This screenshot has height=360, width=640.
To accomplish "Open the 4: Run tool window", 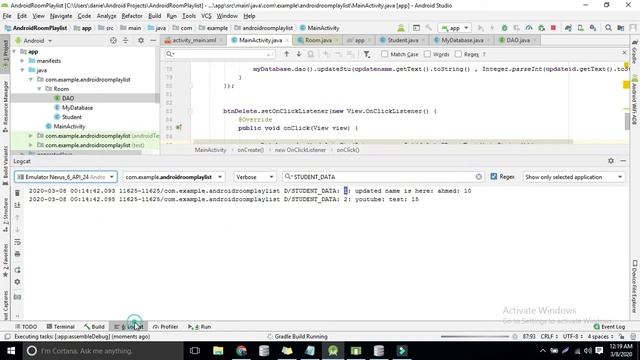I will (199, 327).
